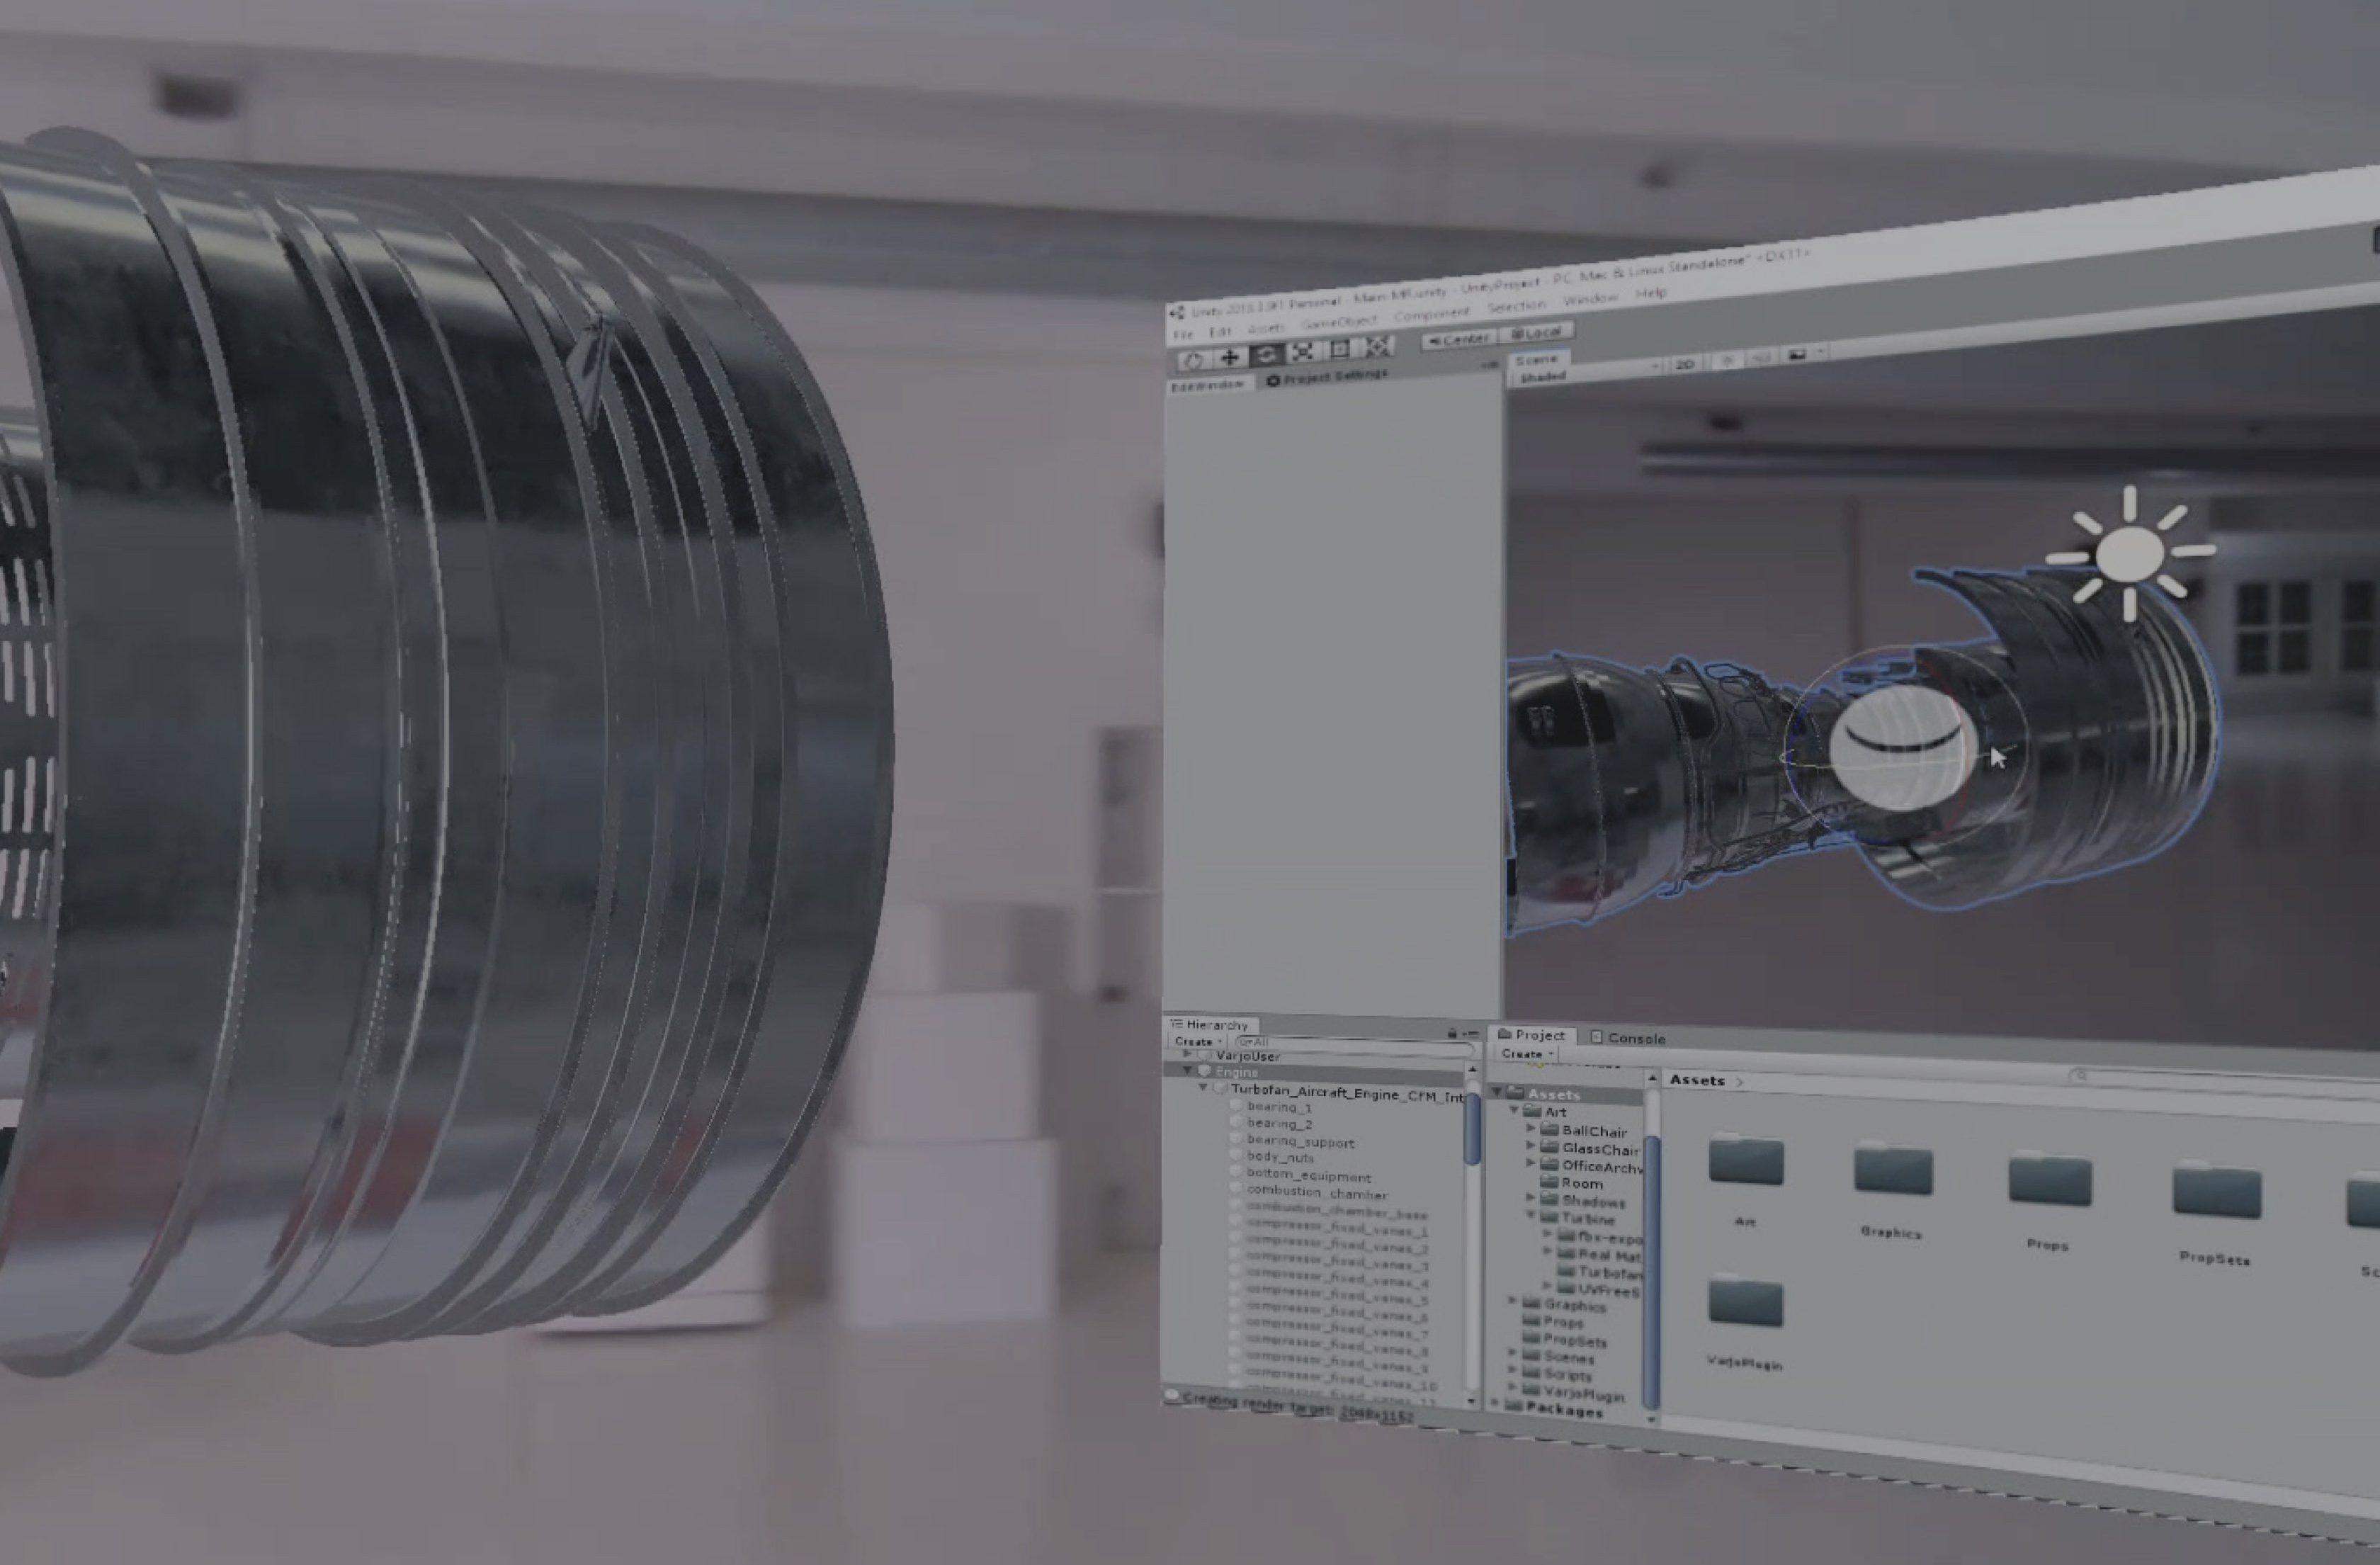Screen dimensions: 2380x1565
Task: Select the Room folder in Project tree
Action: tap(1572, 1183)
